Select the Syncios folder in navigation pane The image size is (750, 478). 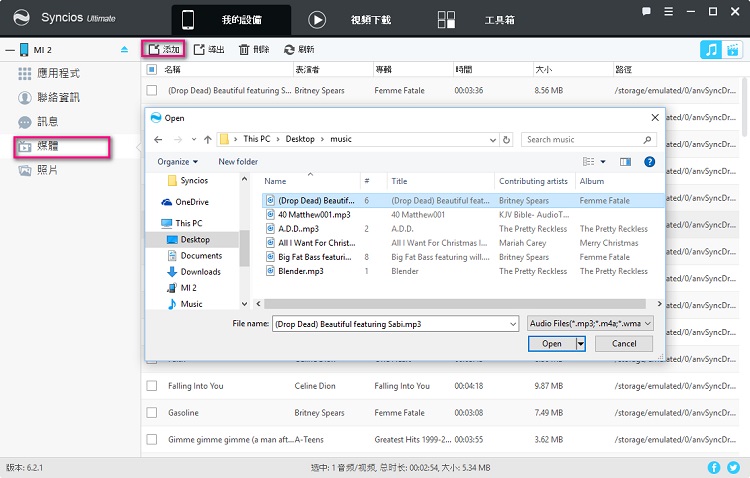tap(188, 180)
